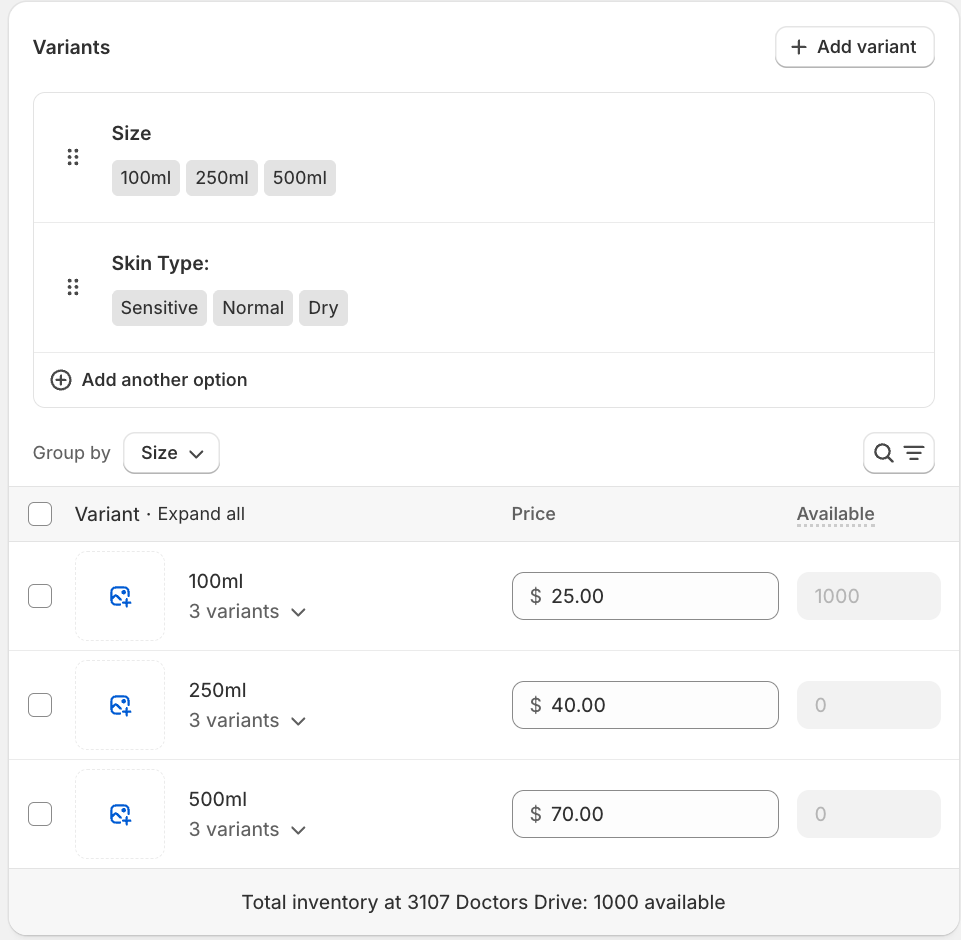The height and width of the screenshot is (940, 961).
Task: Click the Expand all link in the table header
Action: 201,513
